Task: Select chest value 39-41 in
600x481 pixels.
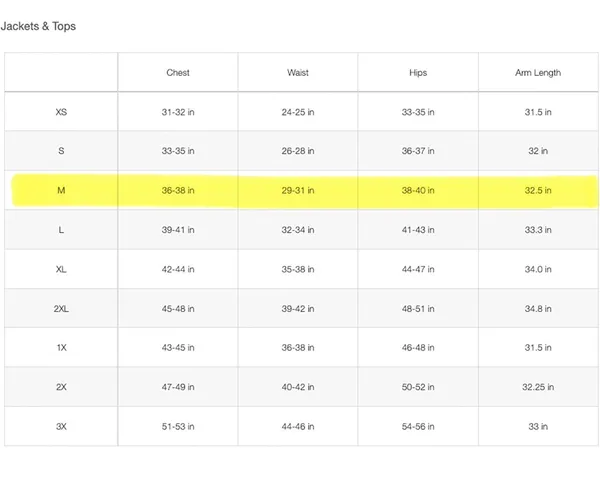Action: (178, 230)
